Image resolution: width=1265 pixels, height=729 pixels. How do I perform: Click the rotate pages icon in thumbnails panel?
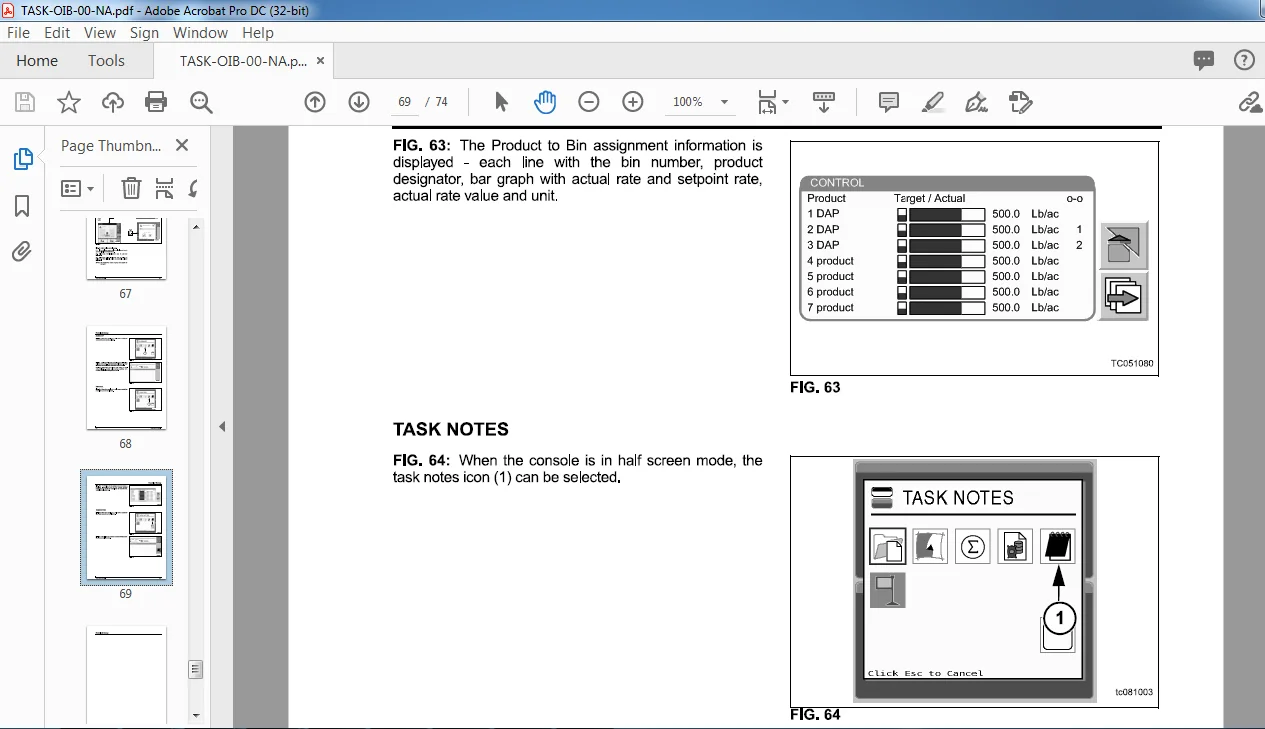(192, 188)
